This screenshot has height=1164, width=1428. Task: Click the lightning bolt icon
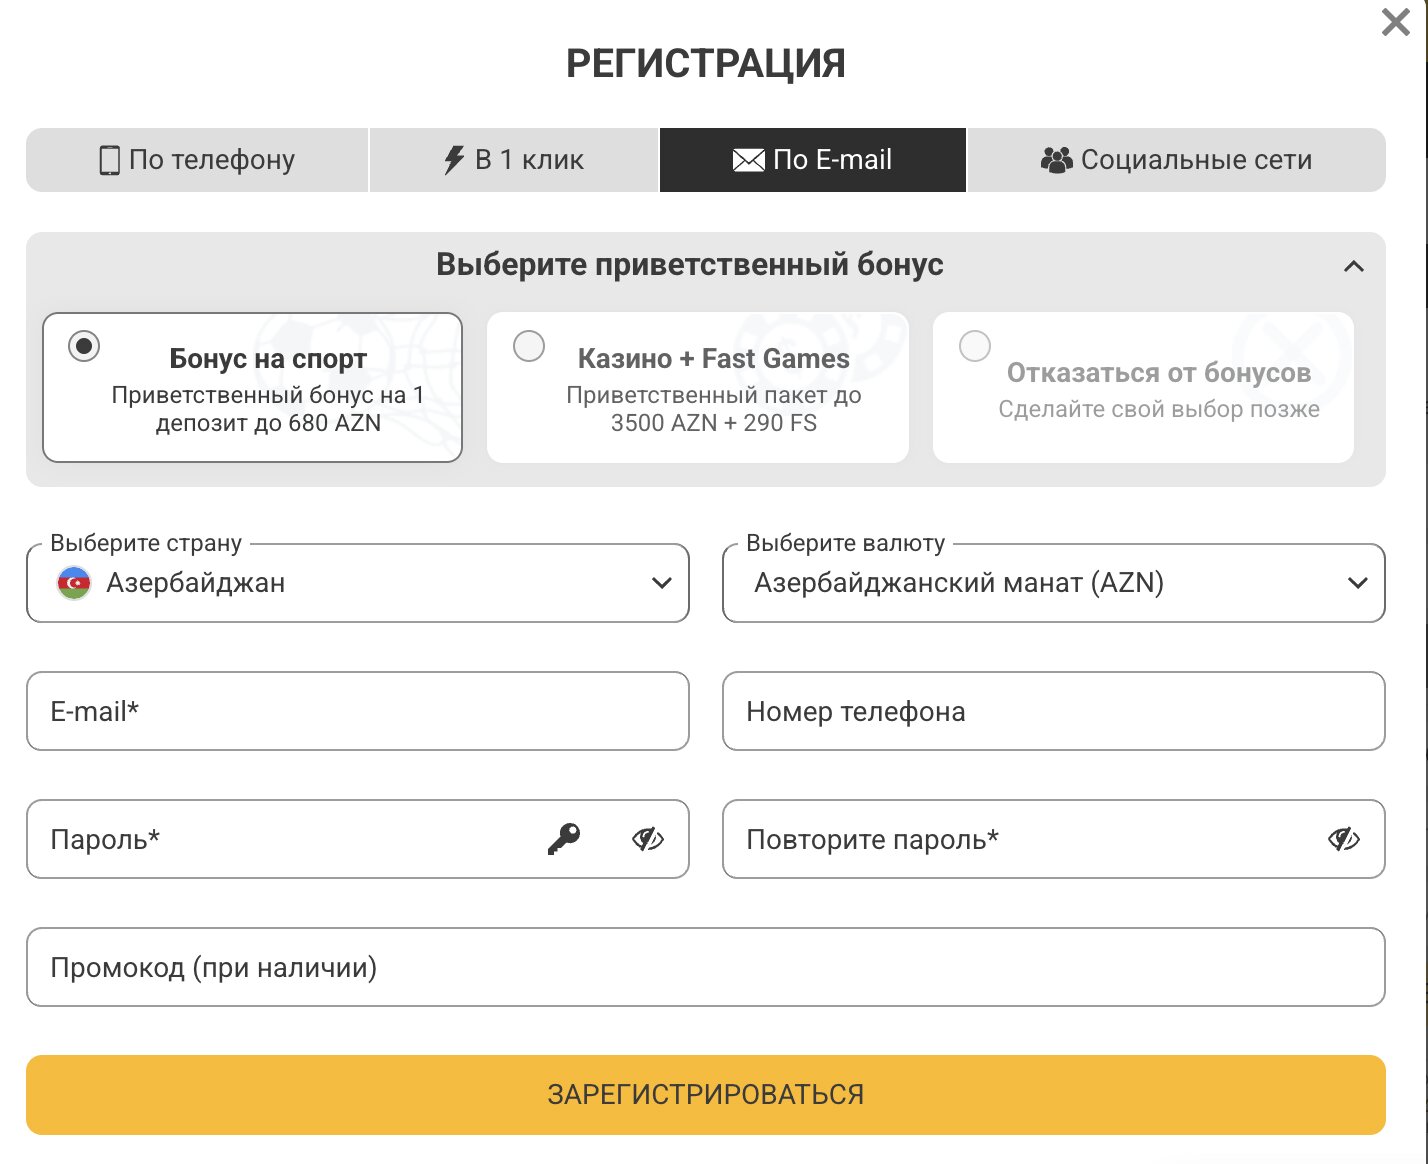[x=454, y=160]
